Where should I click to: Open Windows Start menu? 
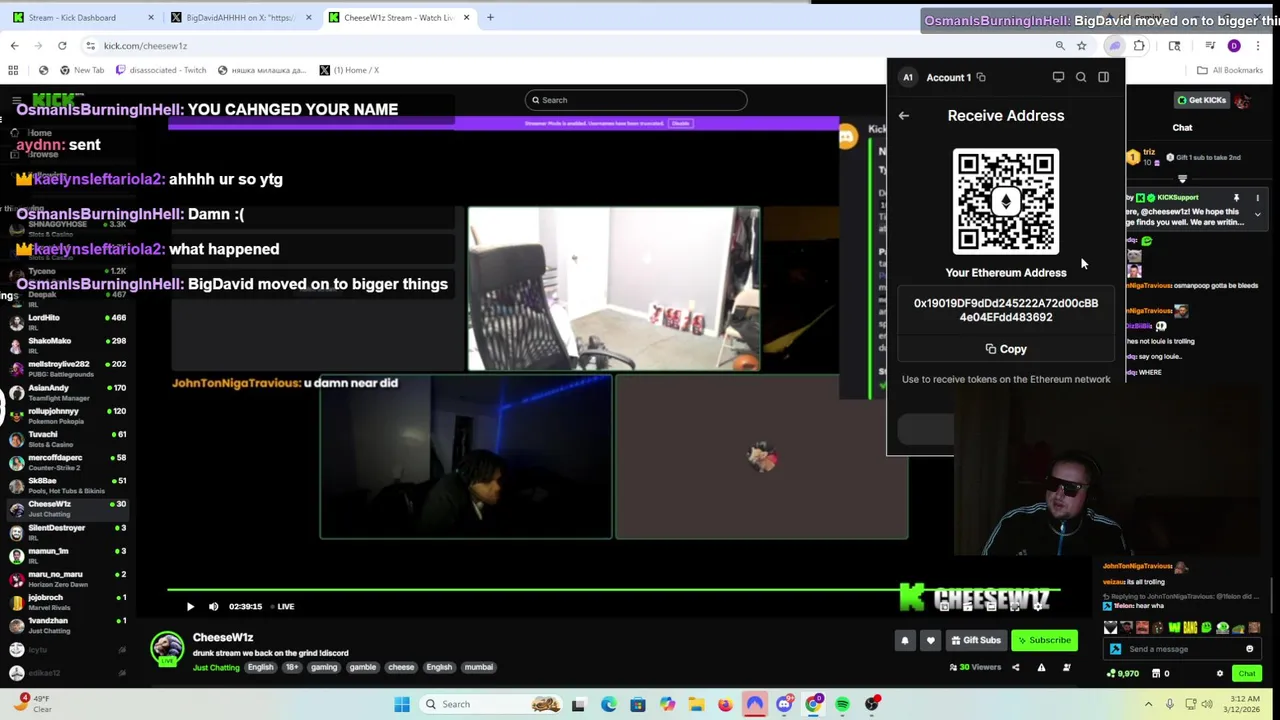pos(402,704)
